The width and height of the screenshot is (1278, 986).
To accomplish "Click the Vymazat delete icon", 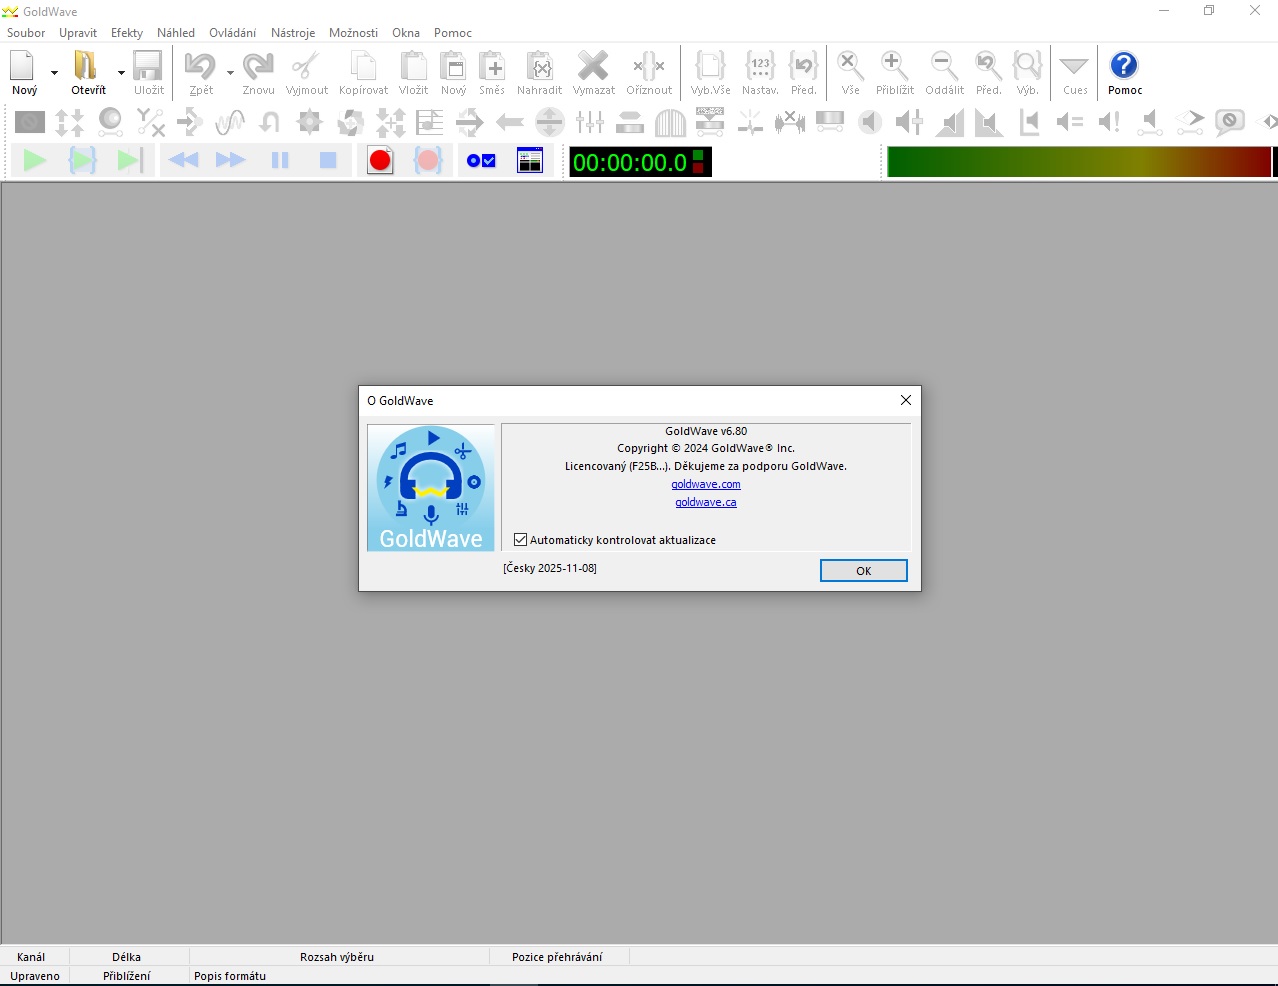I will tap(593, 67).
